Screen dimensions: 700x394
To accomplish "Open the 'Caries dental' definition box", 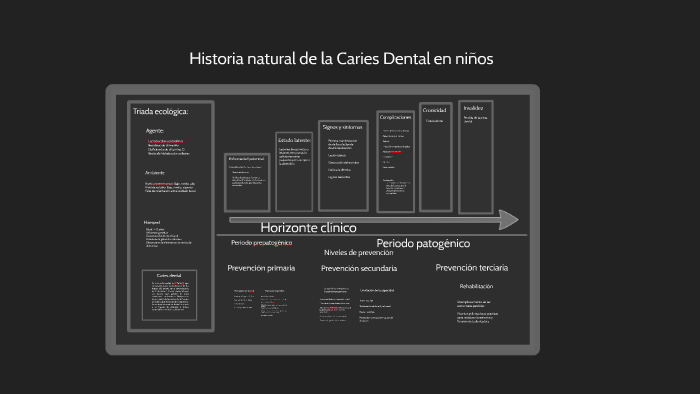I will point(169,295).
